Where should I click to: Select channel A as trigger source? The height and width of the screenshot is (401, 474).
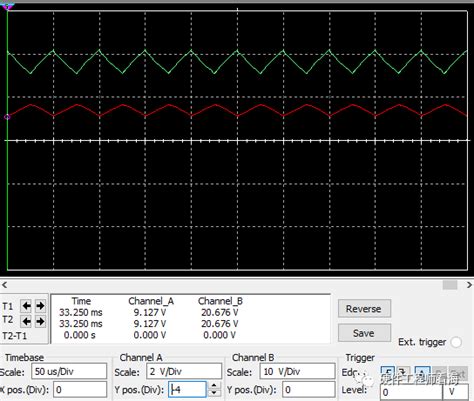tap(422, 373)
